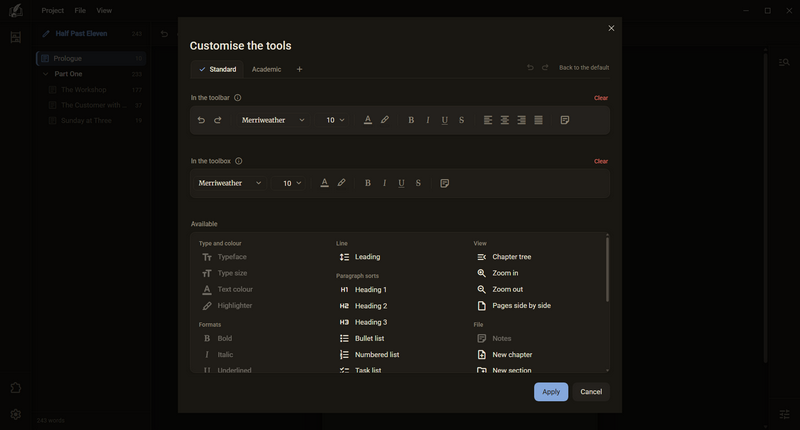Open Merriweather typeface dropdown in toolbar row
Viewport: 800px width, 430px height.
tap(273, 120)
